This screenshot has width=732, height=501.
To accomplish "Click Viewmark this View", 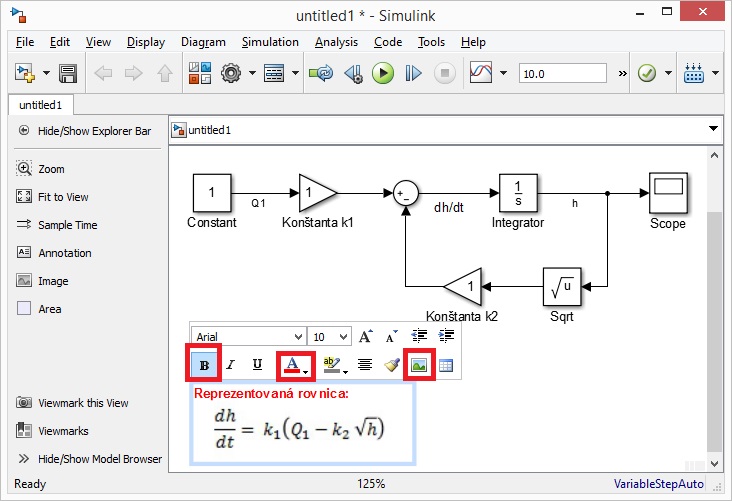I will pos(72,402).
